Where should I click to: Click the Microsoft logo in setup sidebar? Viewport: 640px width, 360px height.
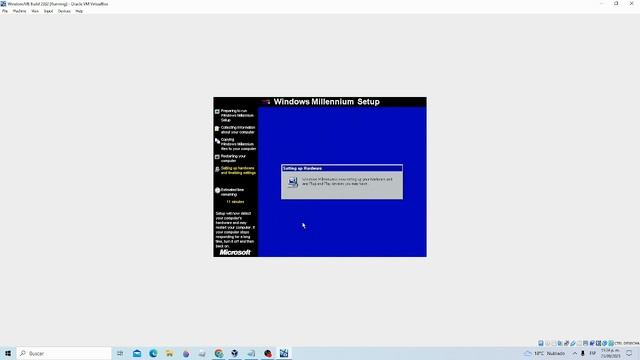(x=235, y=253)
